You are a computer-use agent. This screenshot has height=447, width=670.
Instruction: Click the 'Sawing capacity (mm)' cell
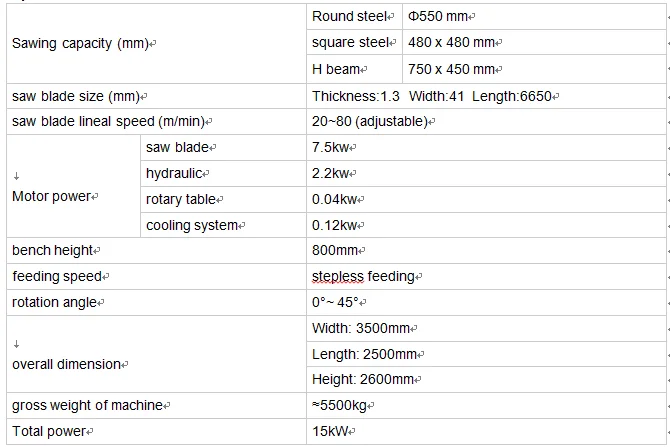[x=84, y=44]
